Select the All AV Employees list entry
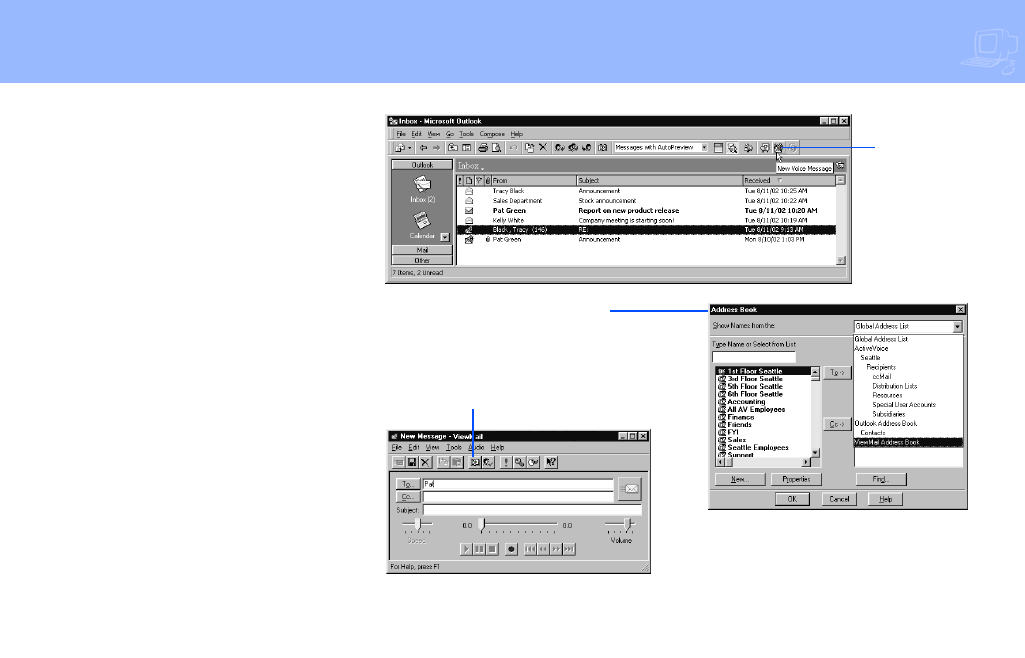 tap(756, 410)
